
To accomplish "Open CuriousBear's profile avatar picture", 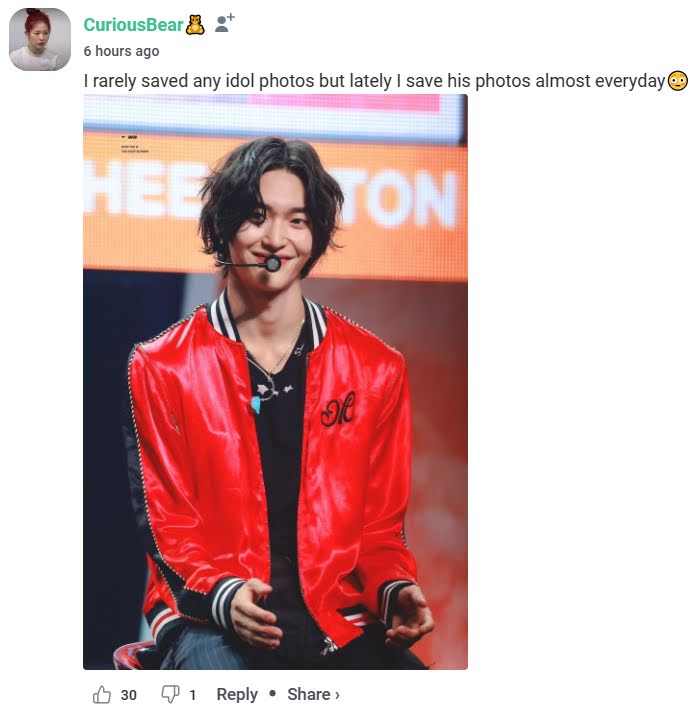I will [x=40, y=39].
